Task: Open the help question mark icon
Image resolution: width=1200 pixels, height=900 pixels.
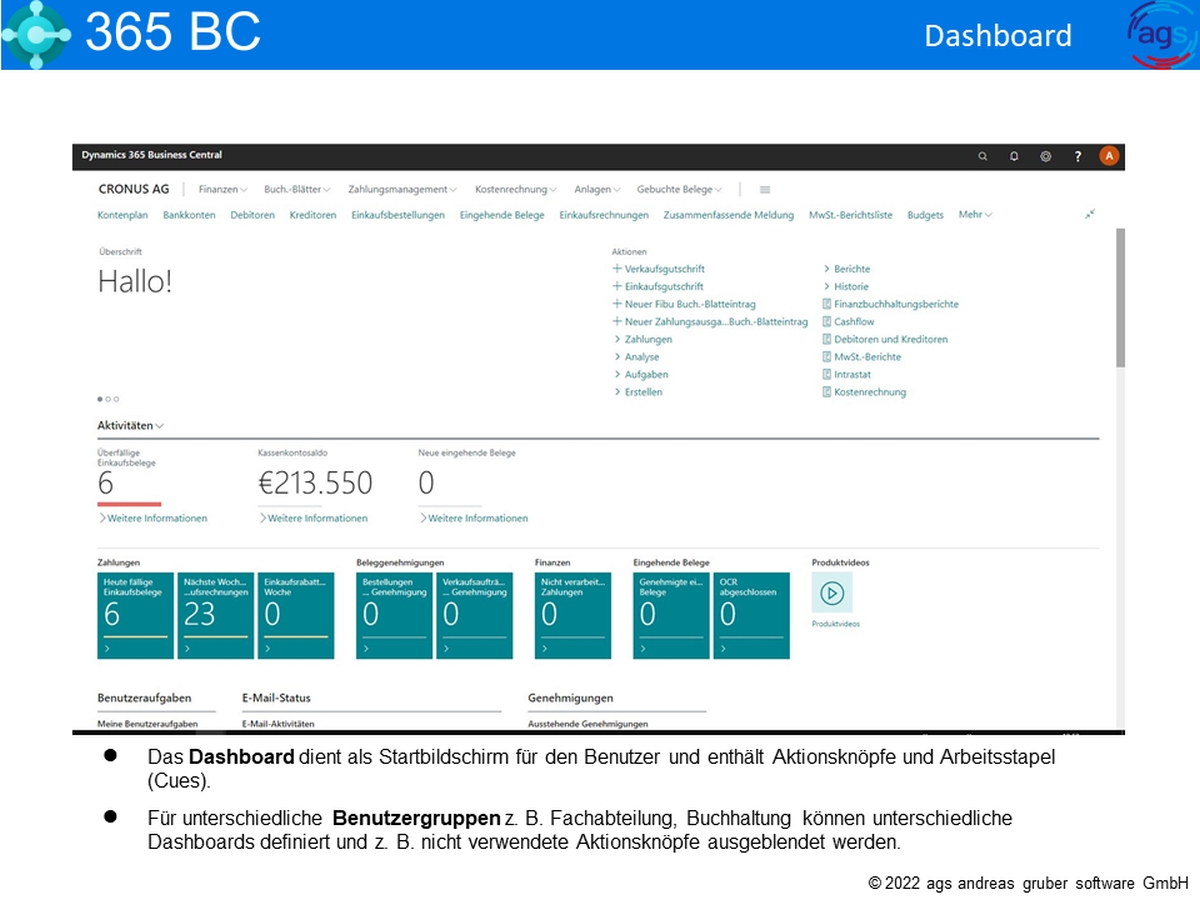Action: pyautogui.click(x=1078, y=156)
